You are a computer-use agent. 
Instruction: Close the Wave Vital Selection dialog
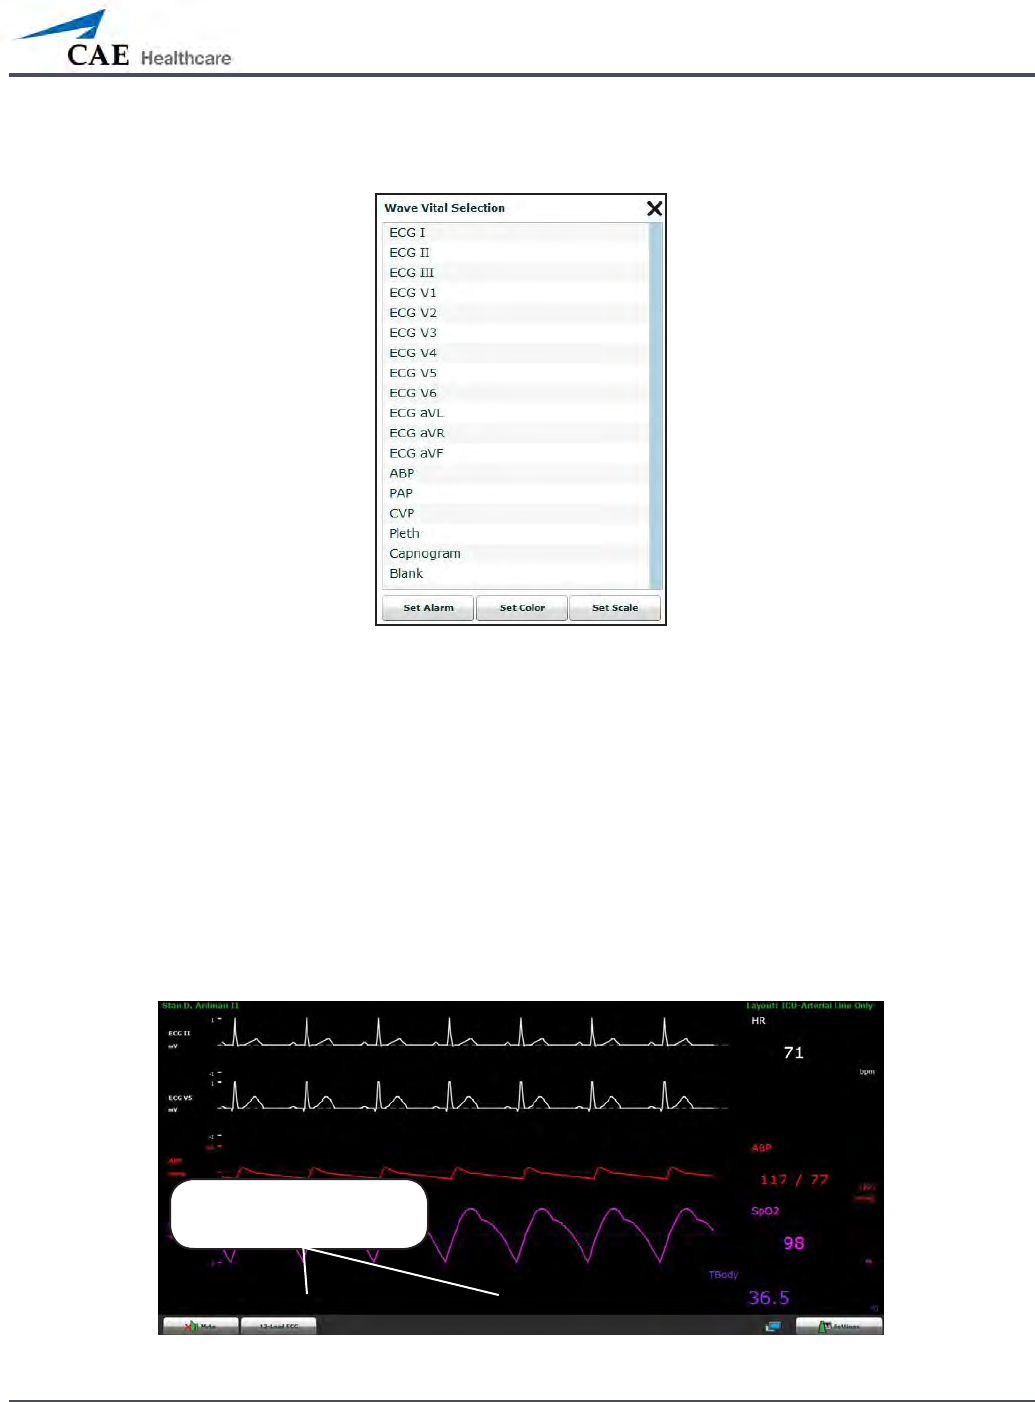tap(654, 208)
